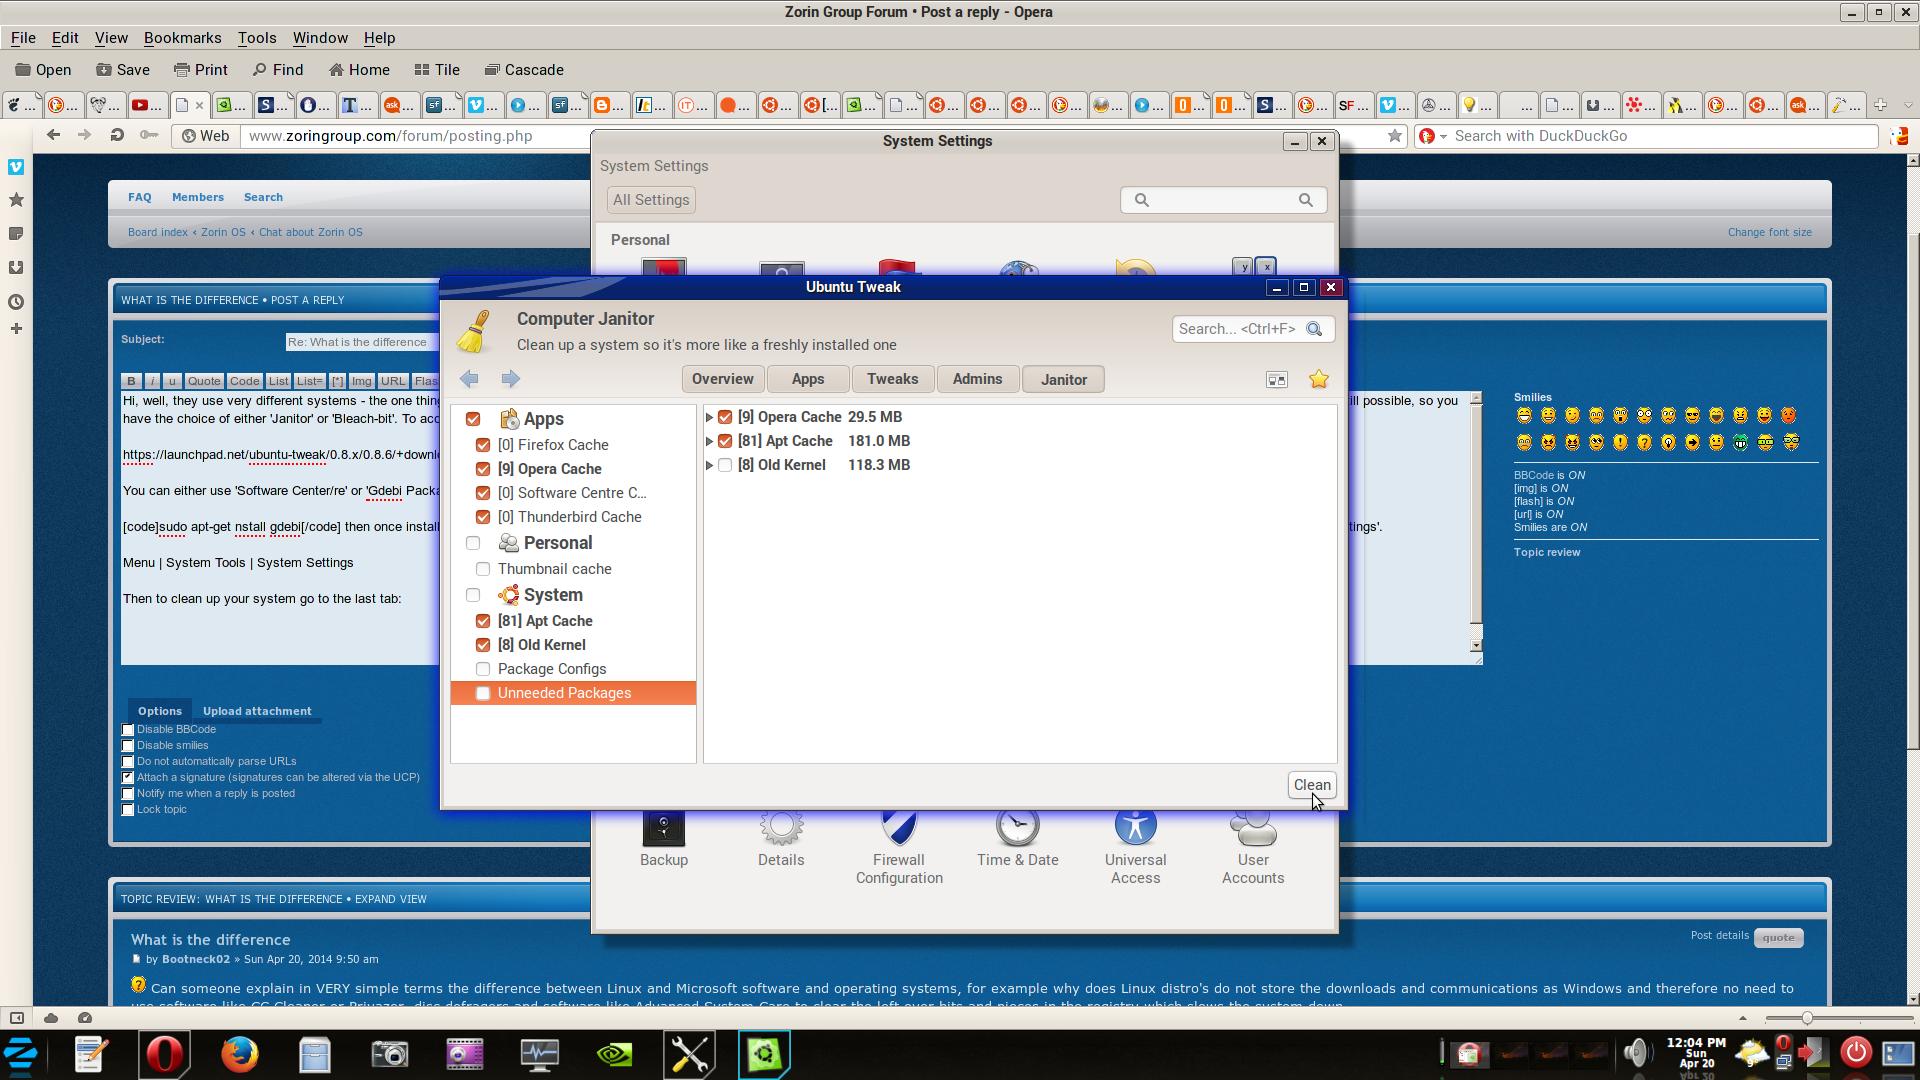
Task: Reload page with the Opera reload icon
Action: pyautogui.click(x=117, y=135)
